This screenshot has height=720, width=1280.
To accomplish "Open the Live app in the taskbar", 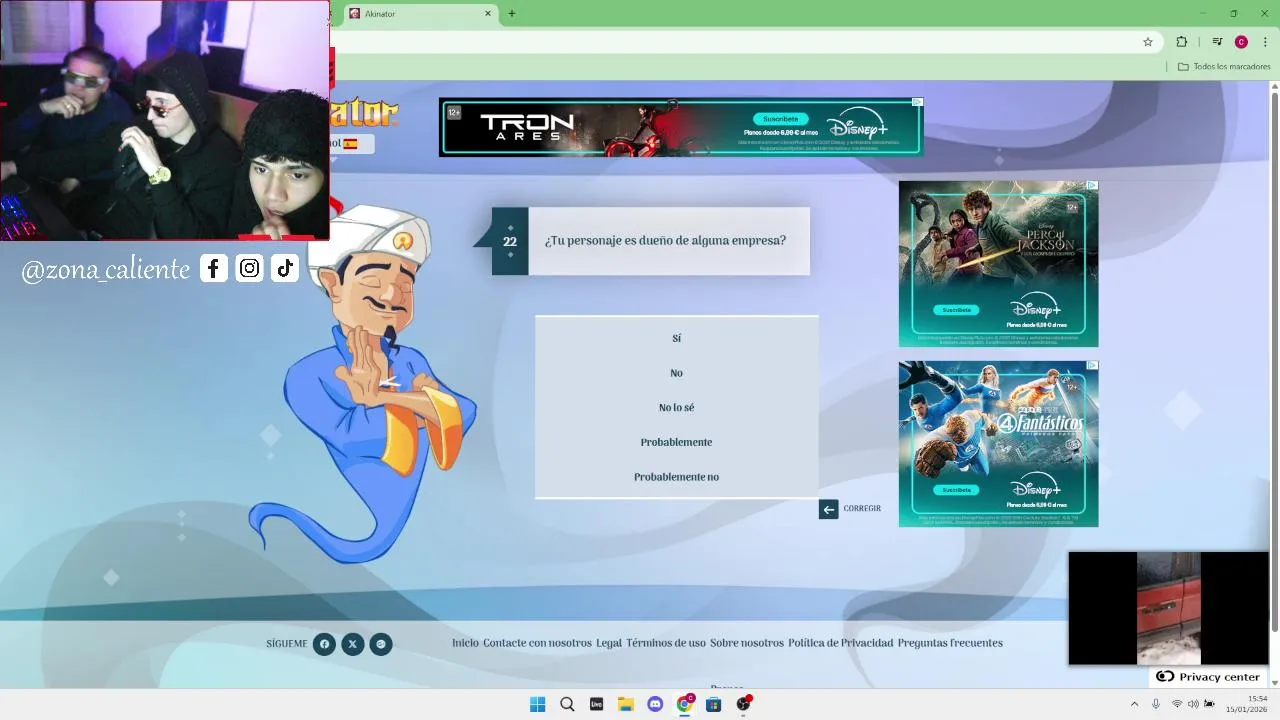I will [596, 704].
